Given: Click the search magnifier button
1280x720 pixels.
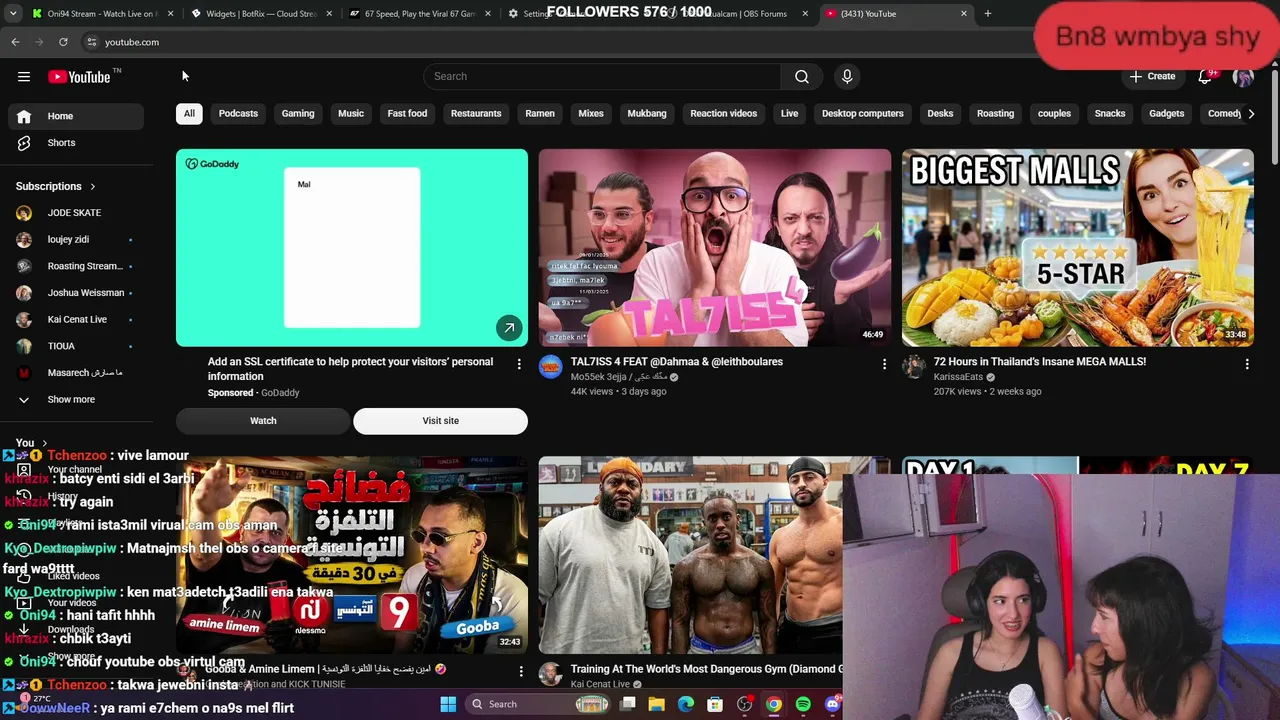Looking at the screenshot, I should click(802, 76).
